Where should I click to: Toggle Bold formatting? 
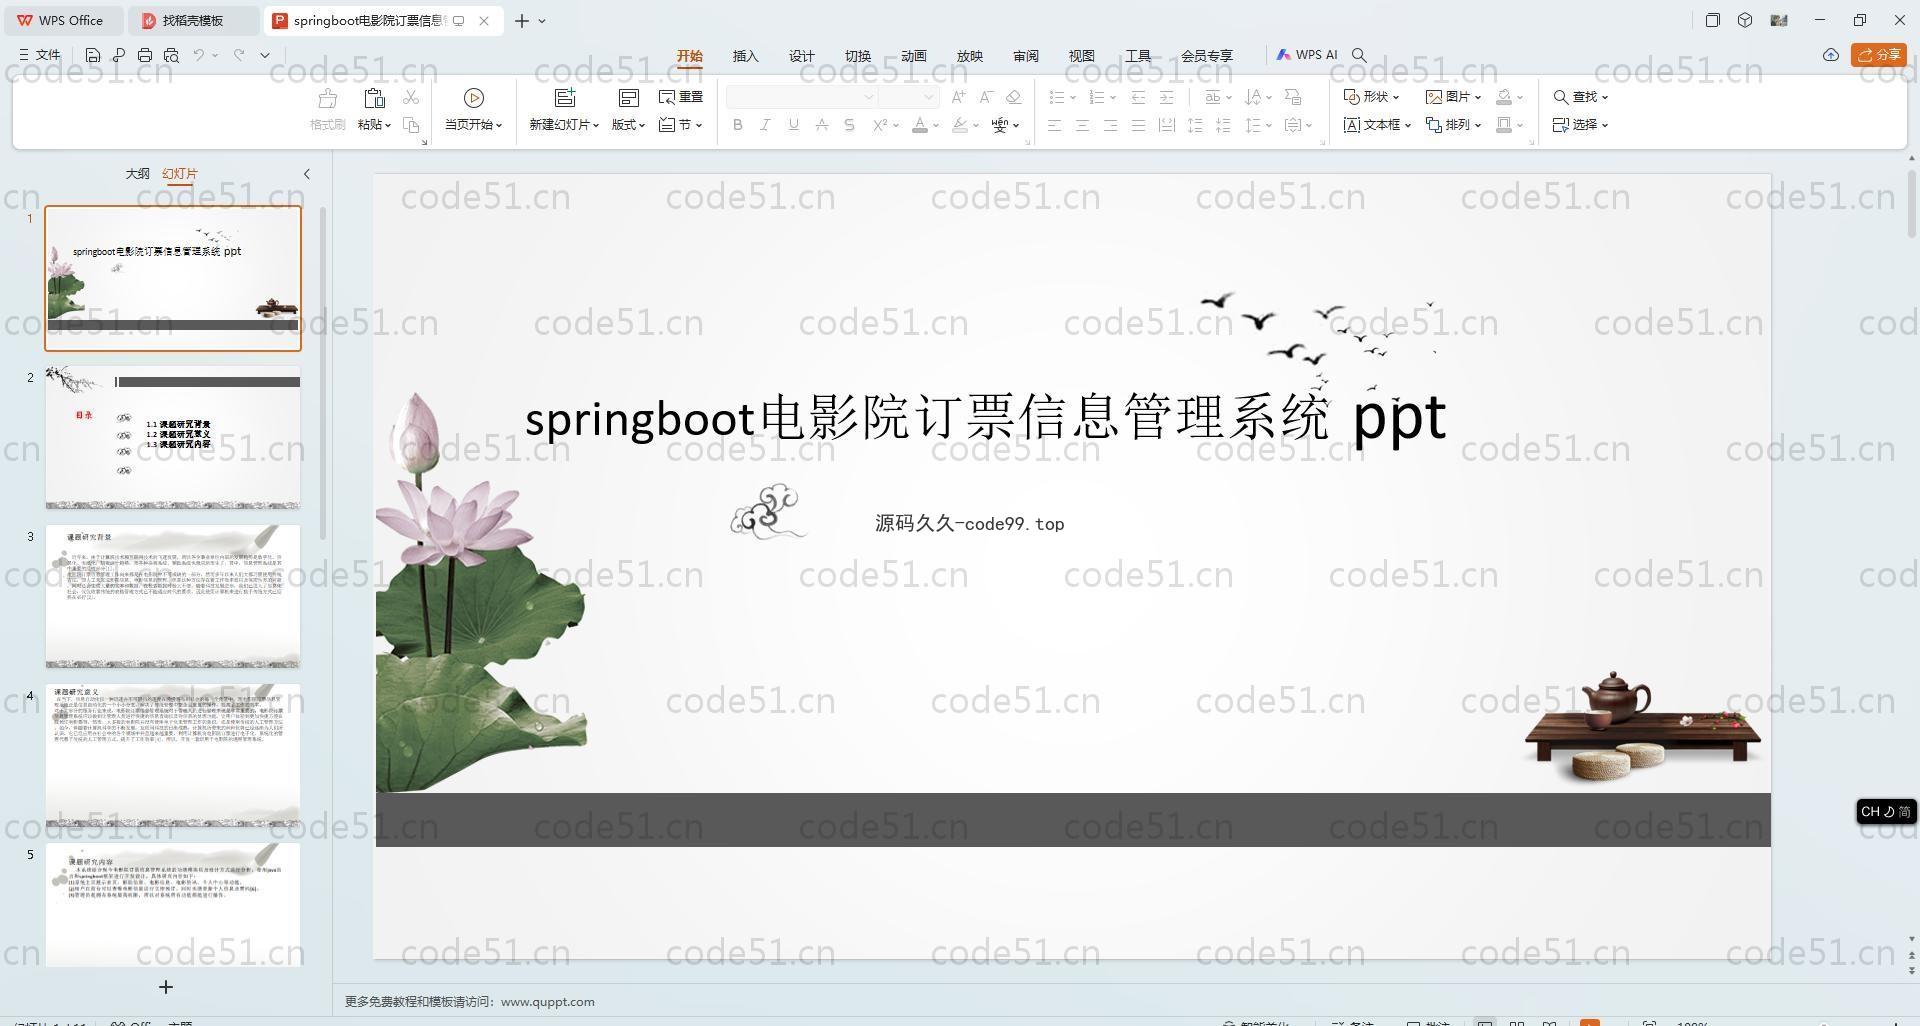(738, 125)
